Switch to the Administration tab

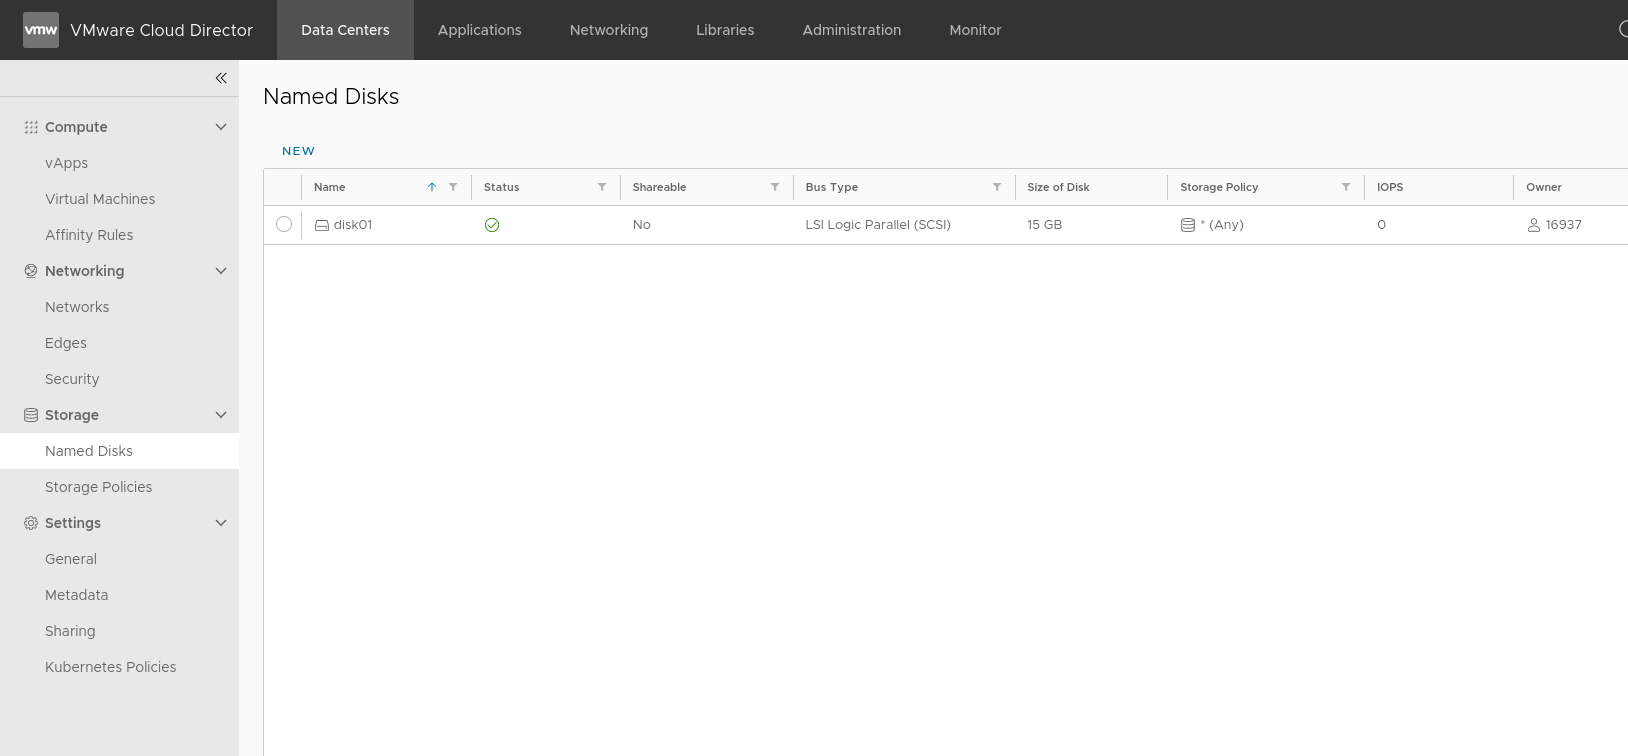[x=852, y=30]
